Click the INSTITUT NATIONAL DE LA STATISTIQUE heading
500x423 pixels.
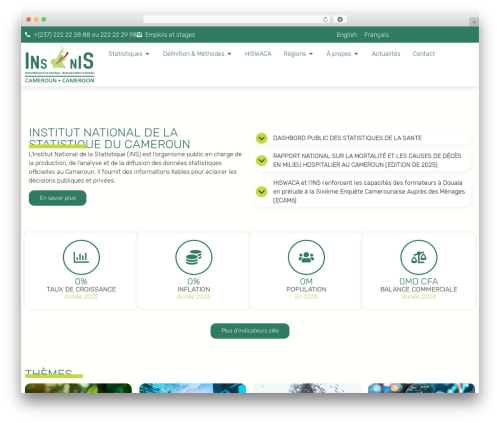click(x=109, y=138)
